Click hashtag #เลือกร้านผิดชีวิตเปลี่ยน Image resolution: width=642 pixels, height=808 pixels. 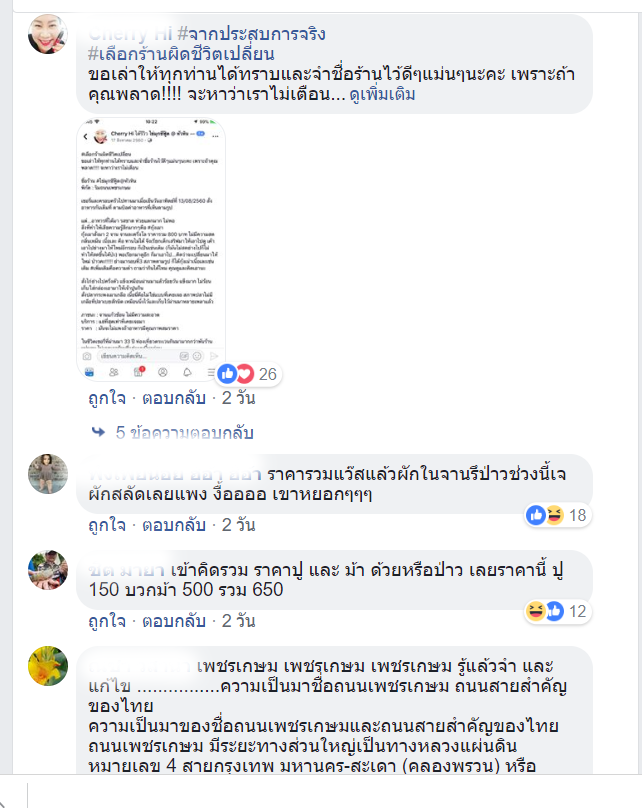[x=181, y=54]
